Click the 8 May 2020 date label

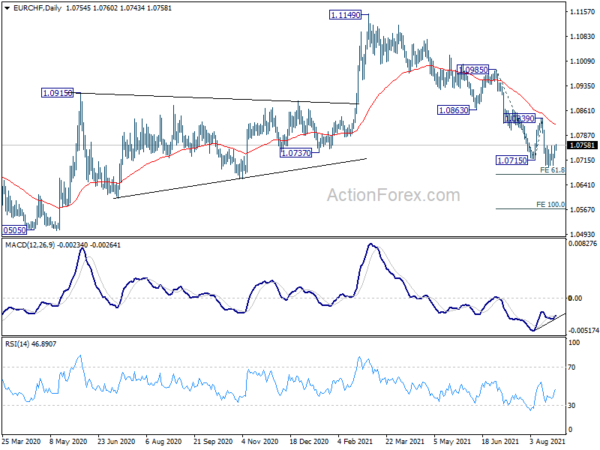pyautogui.click(x=68, y=441)
